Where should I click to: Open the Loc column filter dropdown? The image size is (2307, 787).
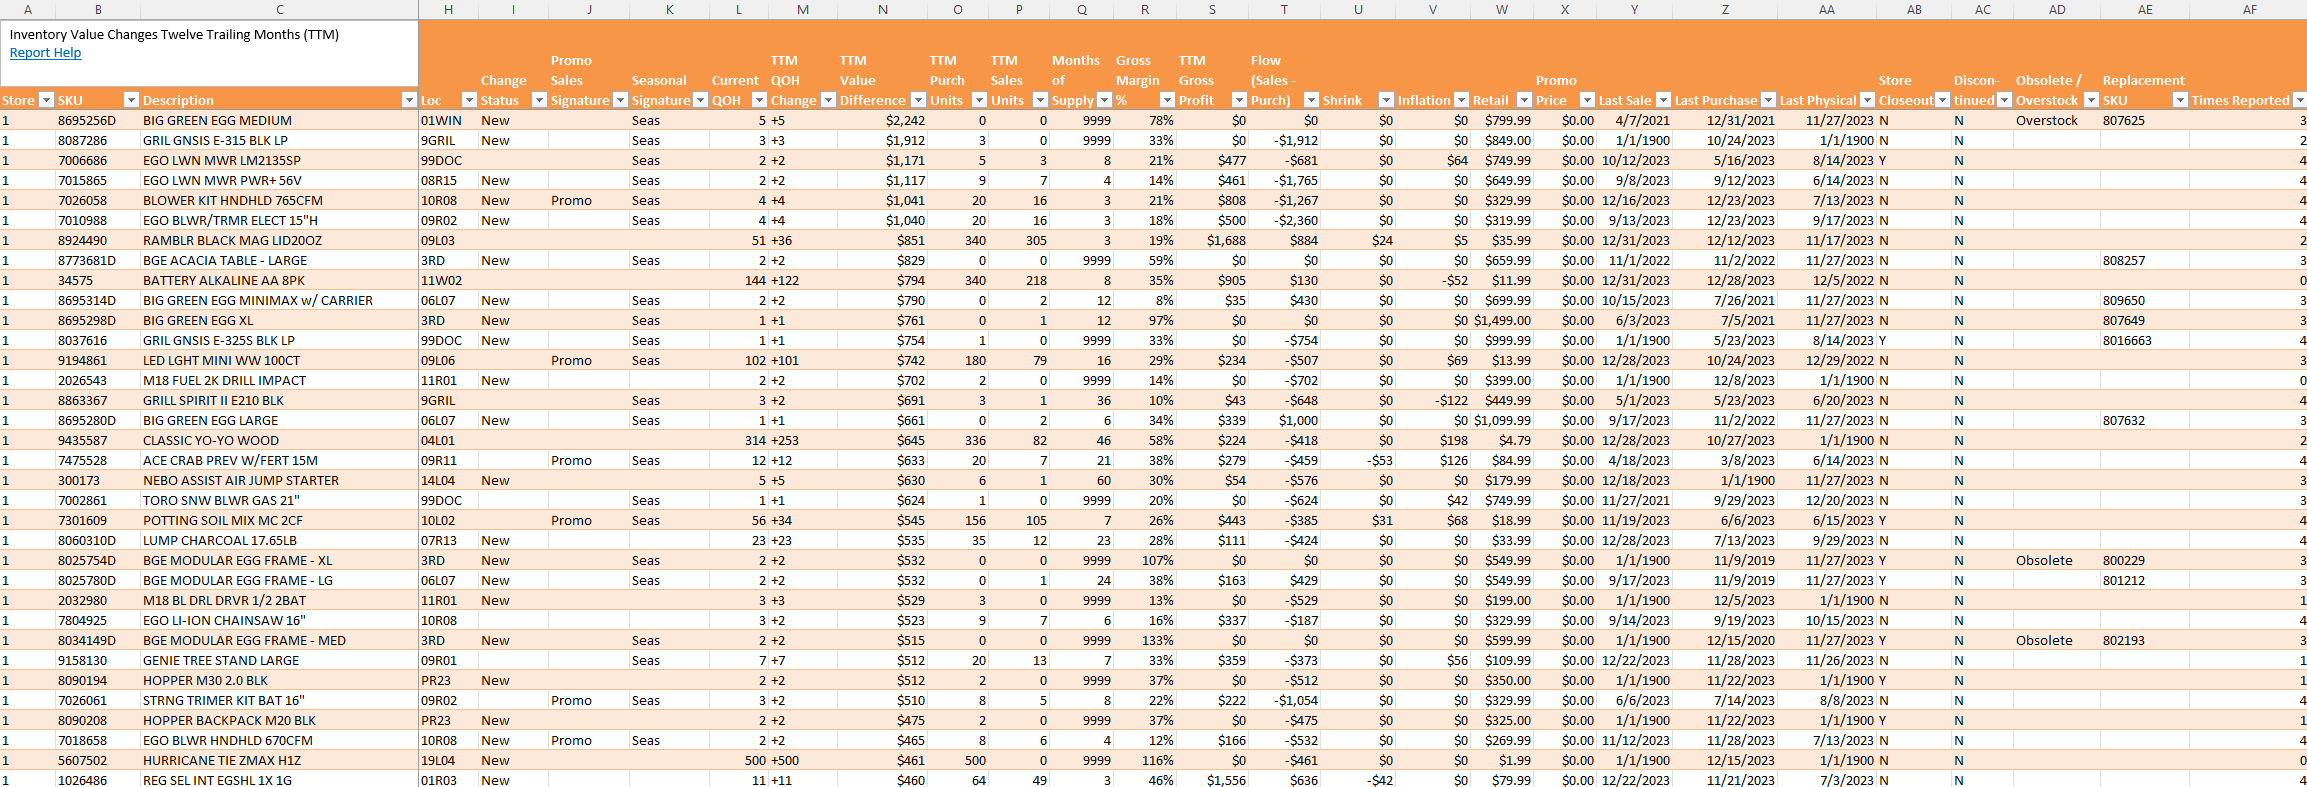pos(469,100)
